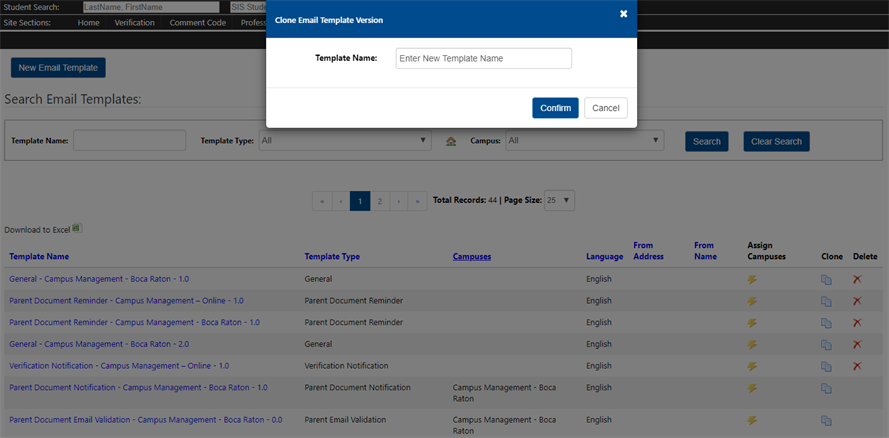The height and width of the screenshot is (438, 889).
Task: Click the Download to Excel text
Action: pos(37,230)
